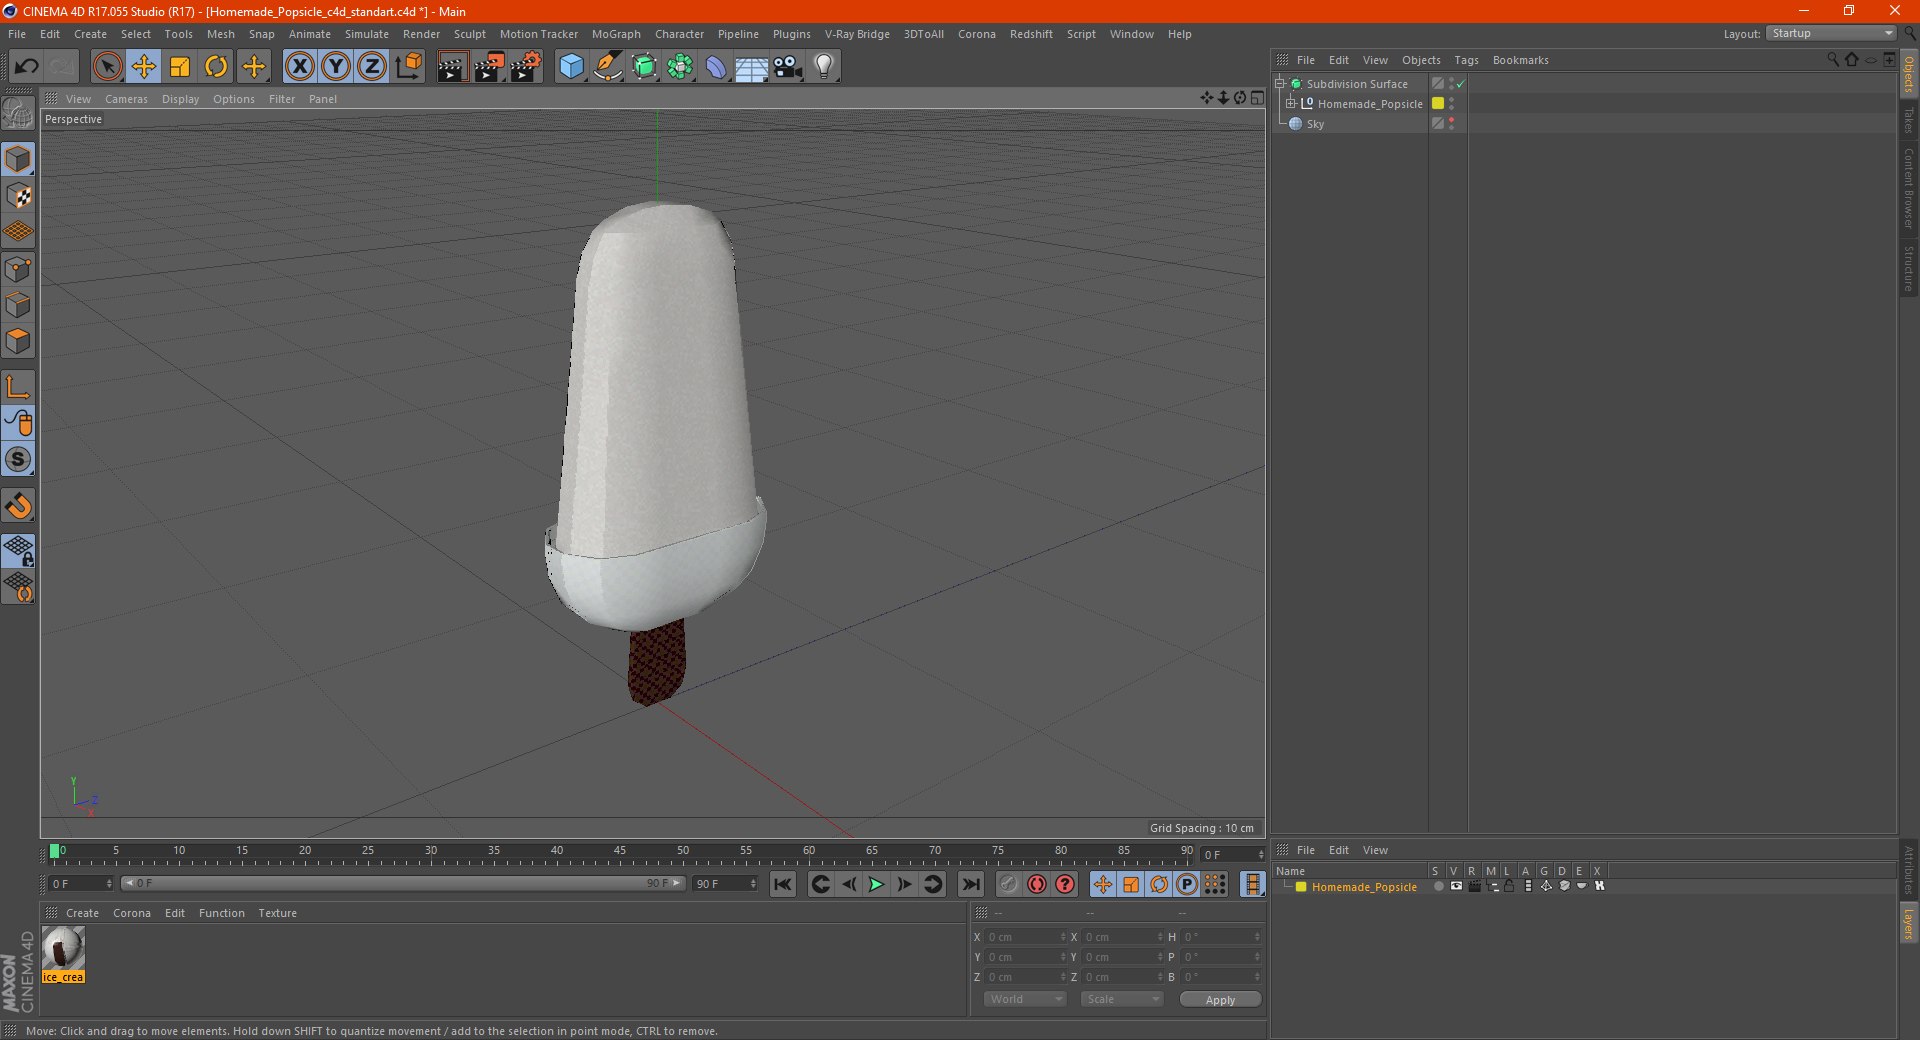The image size is (1920, 1040).
Task: Play the animation forward
Action: tap(876, 884)
